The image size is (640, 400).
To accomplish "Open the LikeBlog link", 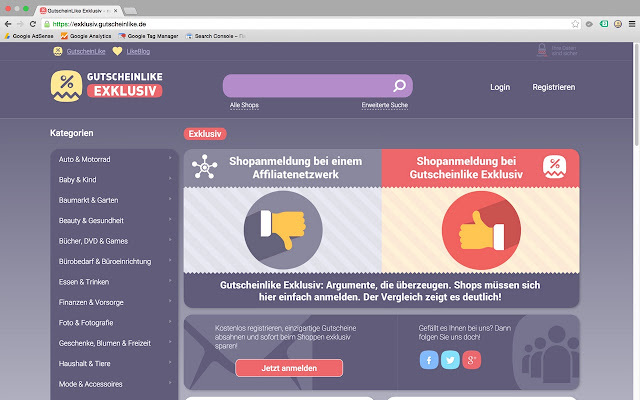I will pyautogui.click(x=138, y=51).
